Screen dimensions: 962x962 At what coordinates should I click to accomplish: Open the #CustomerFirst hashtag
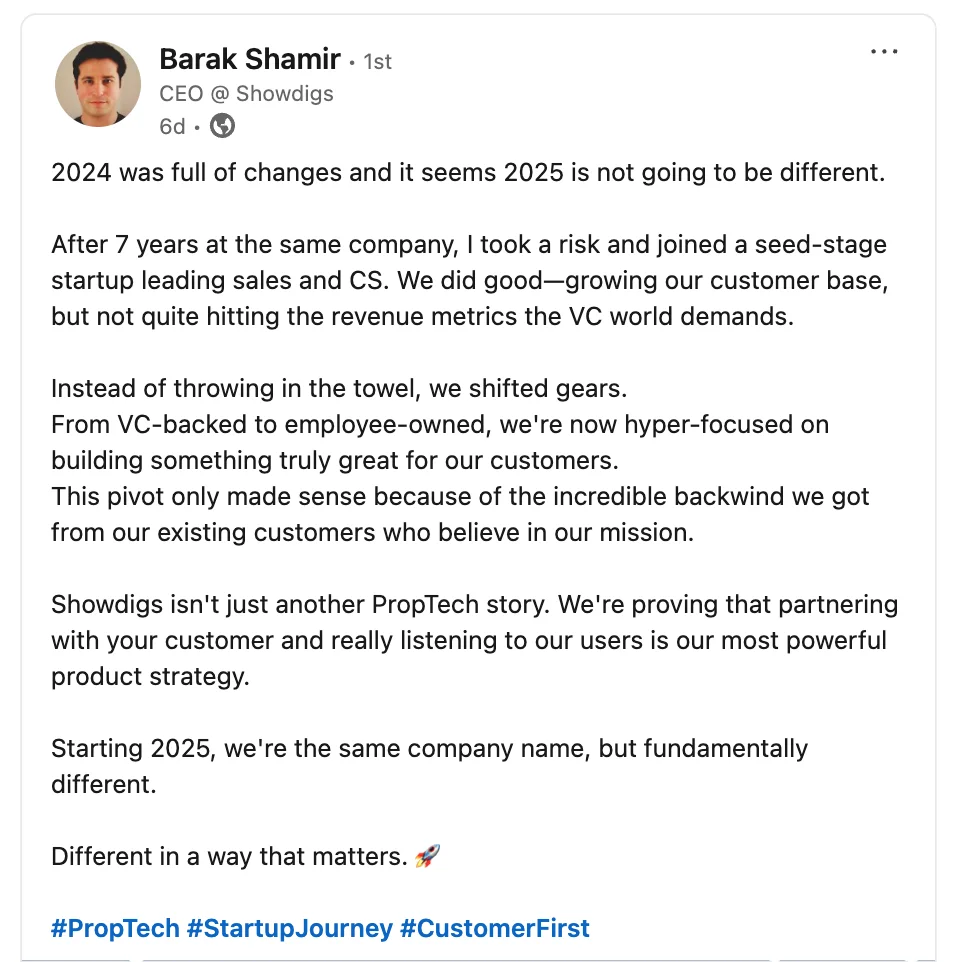[494, 928]
